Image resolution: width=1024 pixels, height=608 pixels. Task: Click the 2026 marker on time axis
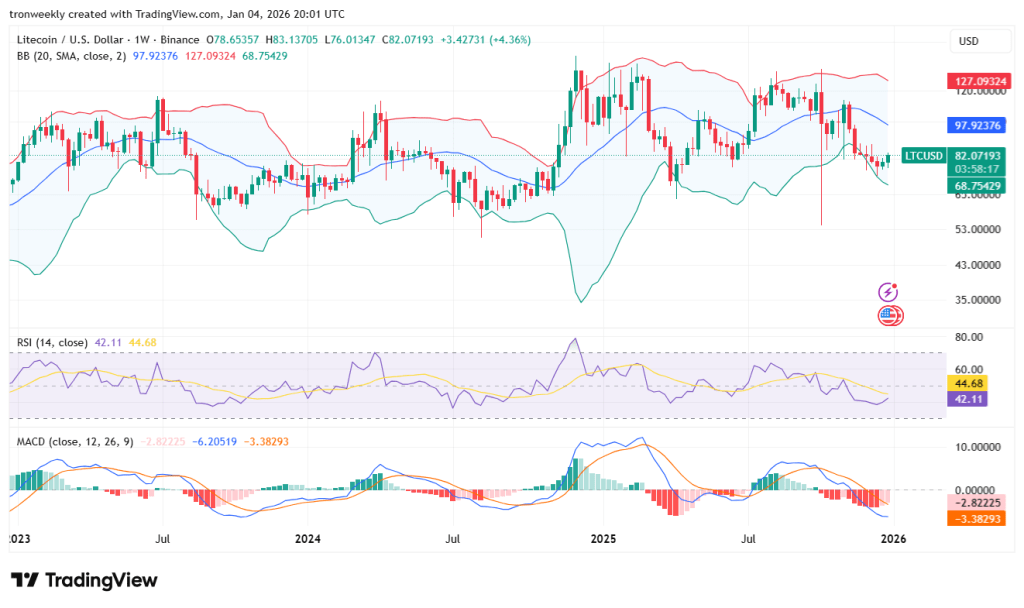(x=893, y=539)
